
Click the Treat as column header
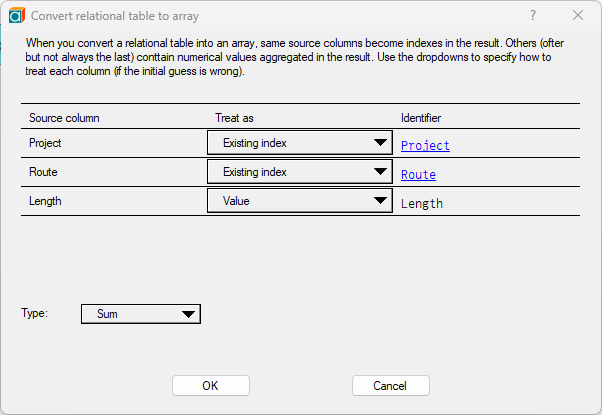tap(234, 118)
